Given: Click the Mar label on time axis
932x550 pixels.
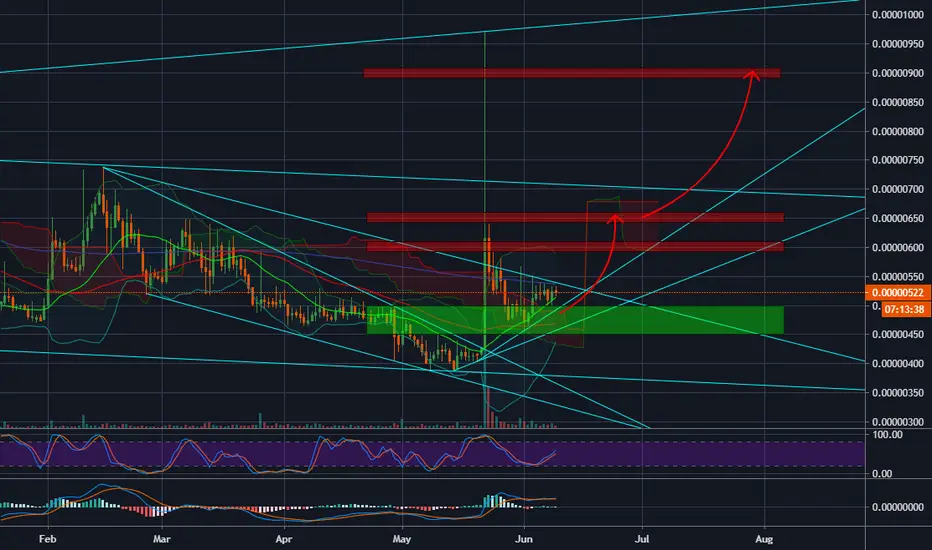Looking at the screenshot, I should pyautogui.click(x=162, y=539).
